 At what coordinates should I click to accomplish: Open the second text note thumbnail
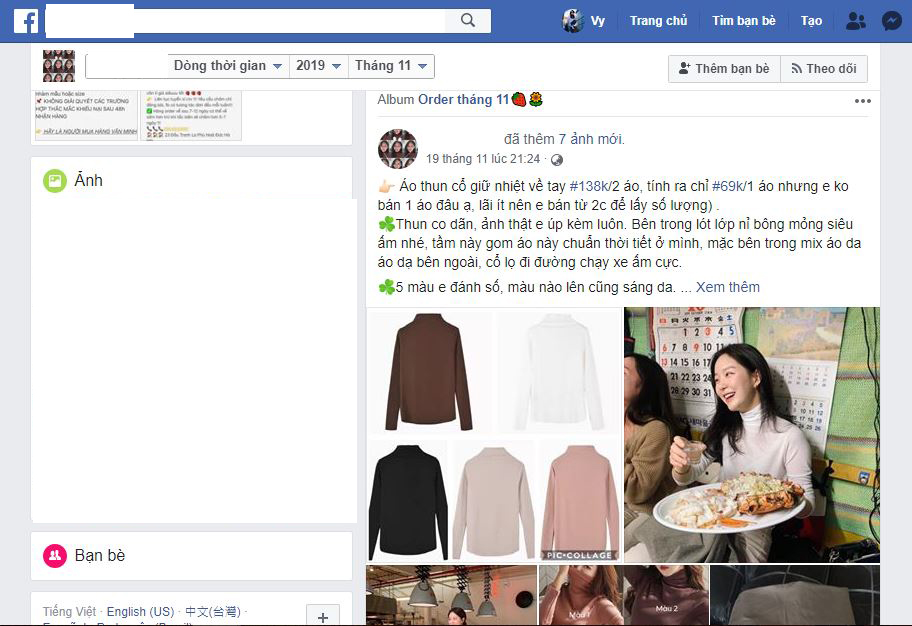pos(191,115)
